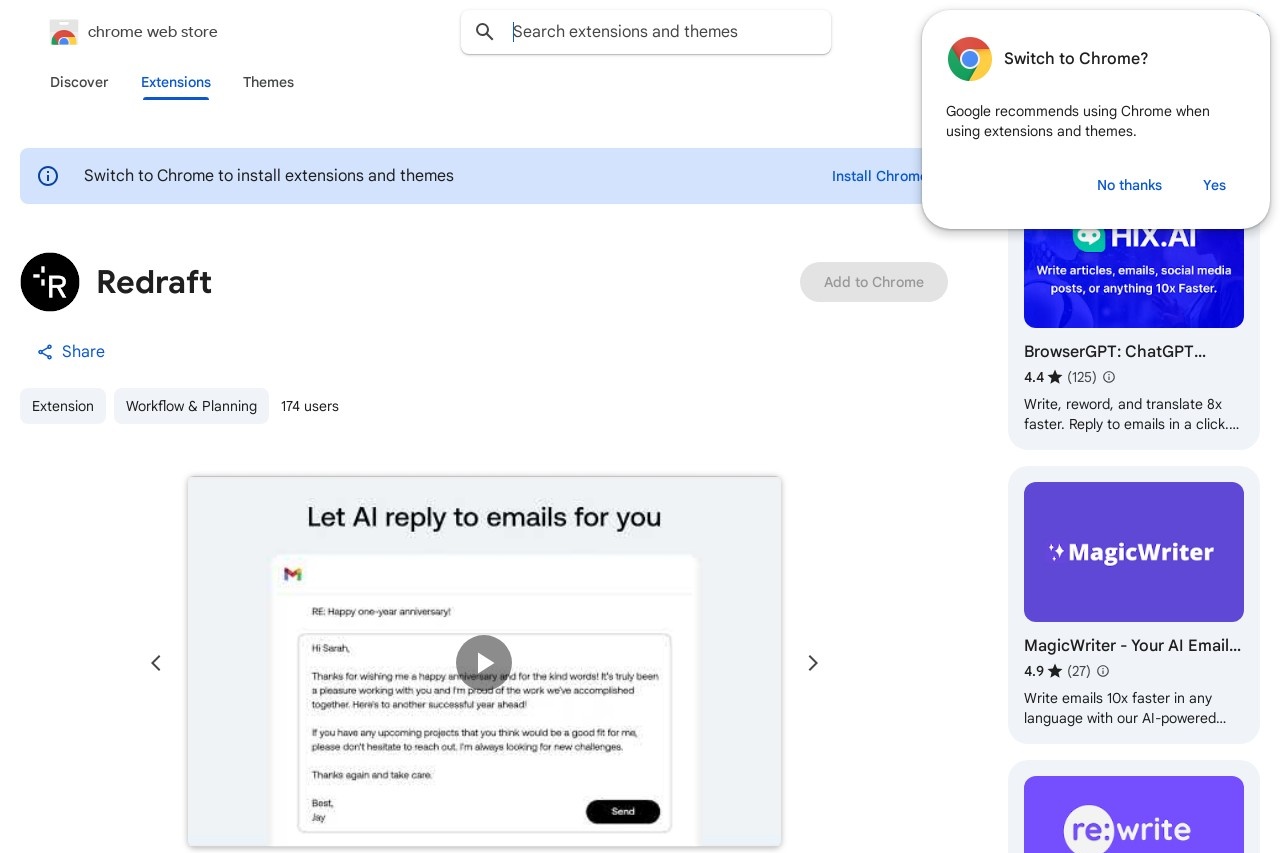Click the Redraft extension logo
The height and width of the screenshot is (853, 1280).
(50, 282)
